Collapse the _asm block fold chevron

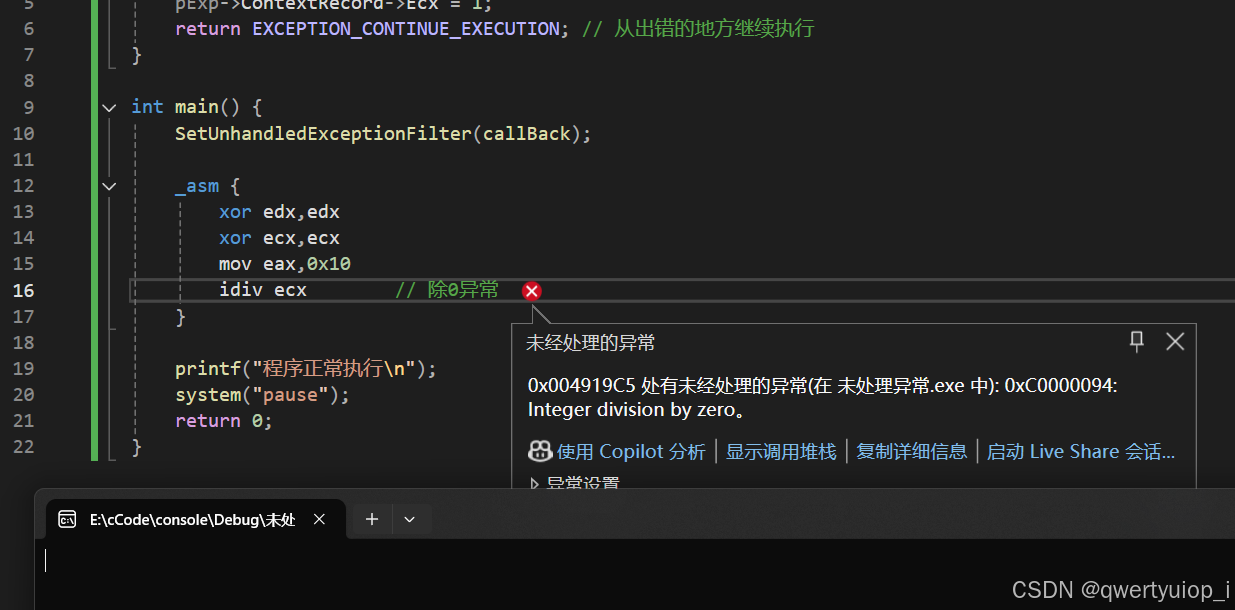click(x=109, y=186)
